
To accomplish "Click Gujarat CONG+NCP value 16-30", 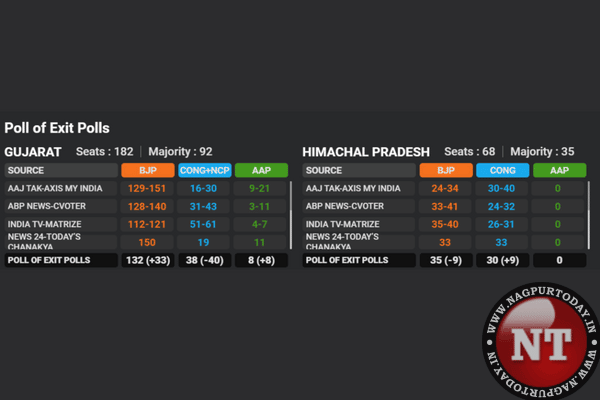I will (x=203, y=188).
